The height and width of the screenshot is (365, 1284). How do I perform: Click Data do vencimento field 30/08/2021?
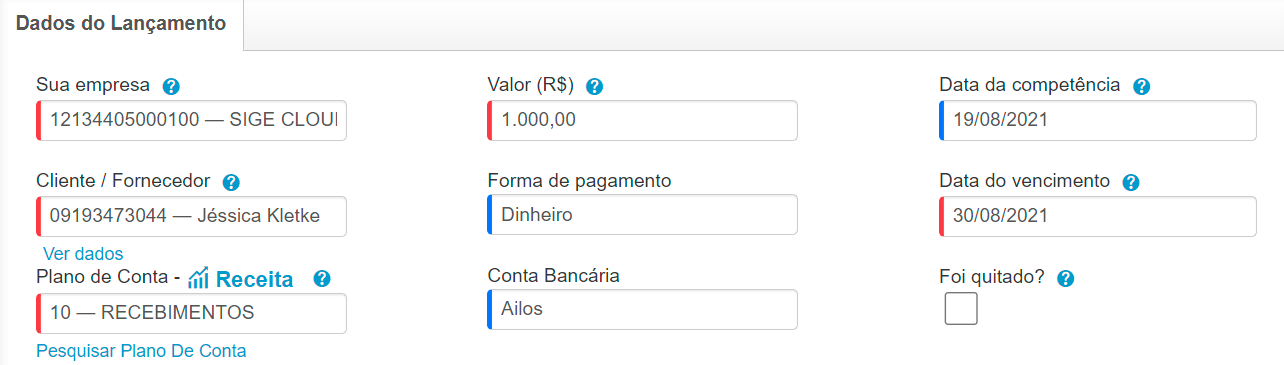click(1098, 216)
